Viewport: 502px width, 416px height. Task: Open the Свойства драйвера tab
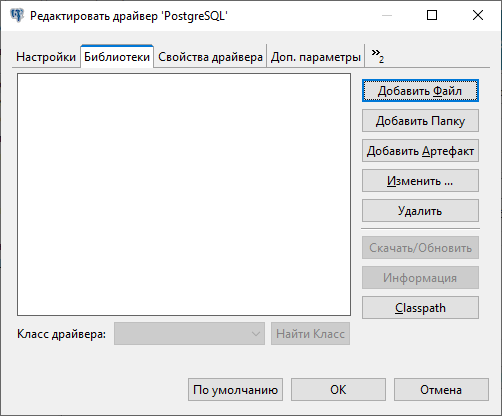click(x=210, y=57)
